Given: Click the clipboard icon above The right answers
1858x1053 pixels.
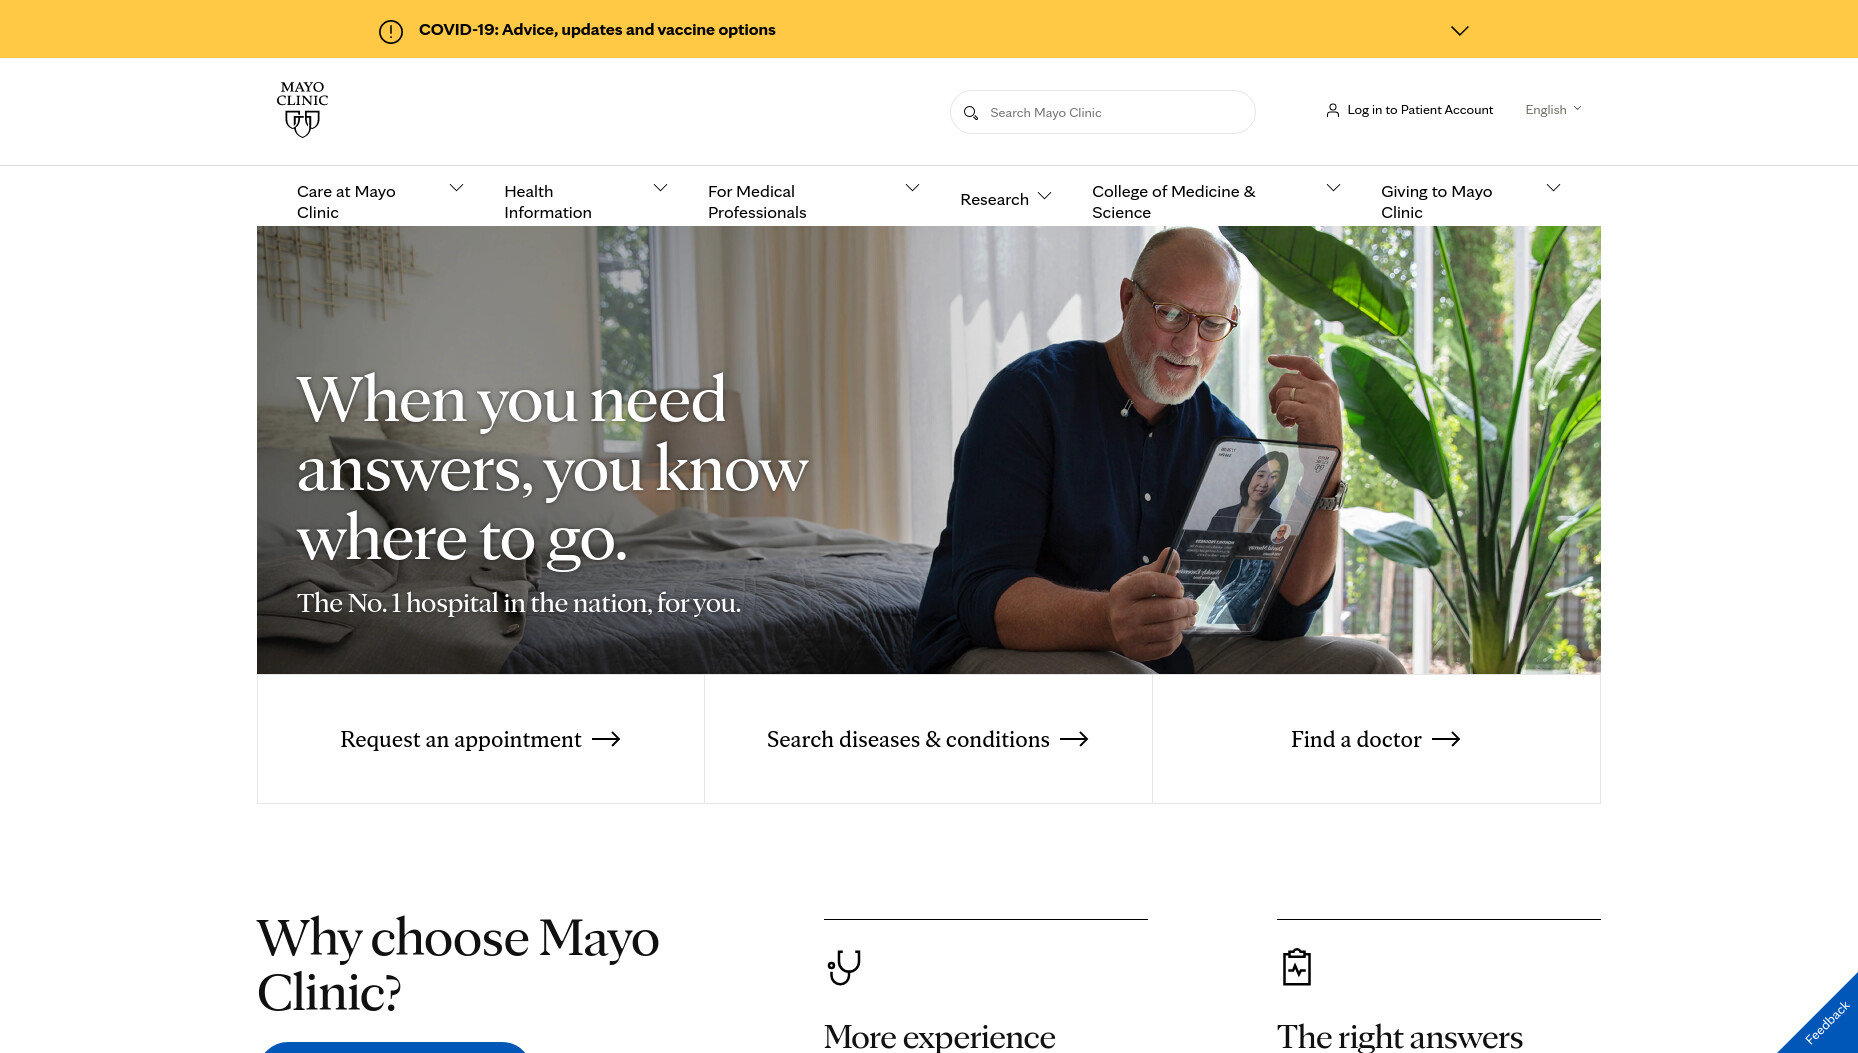Looking at the screenshot, I should tap(1297, 967).
